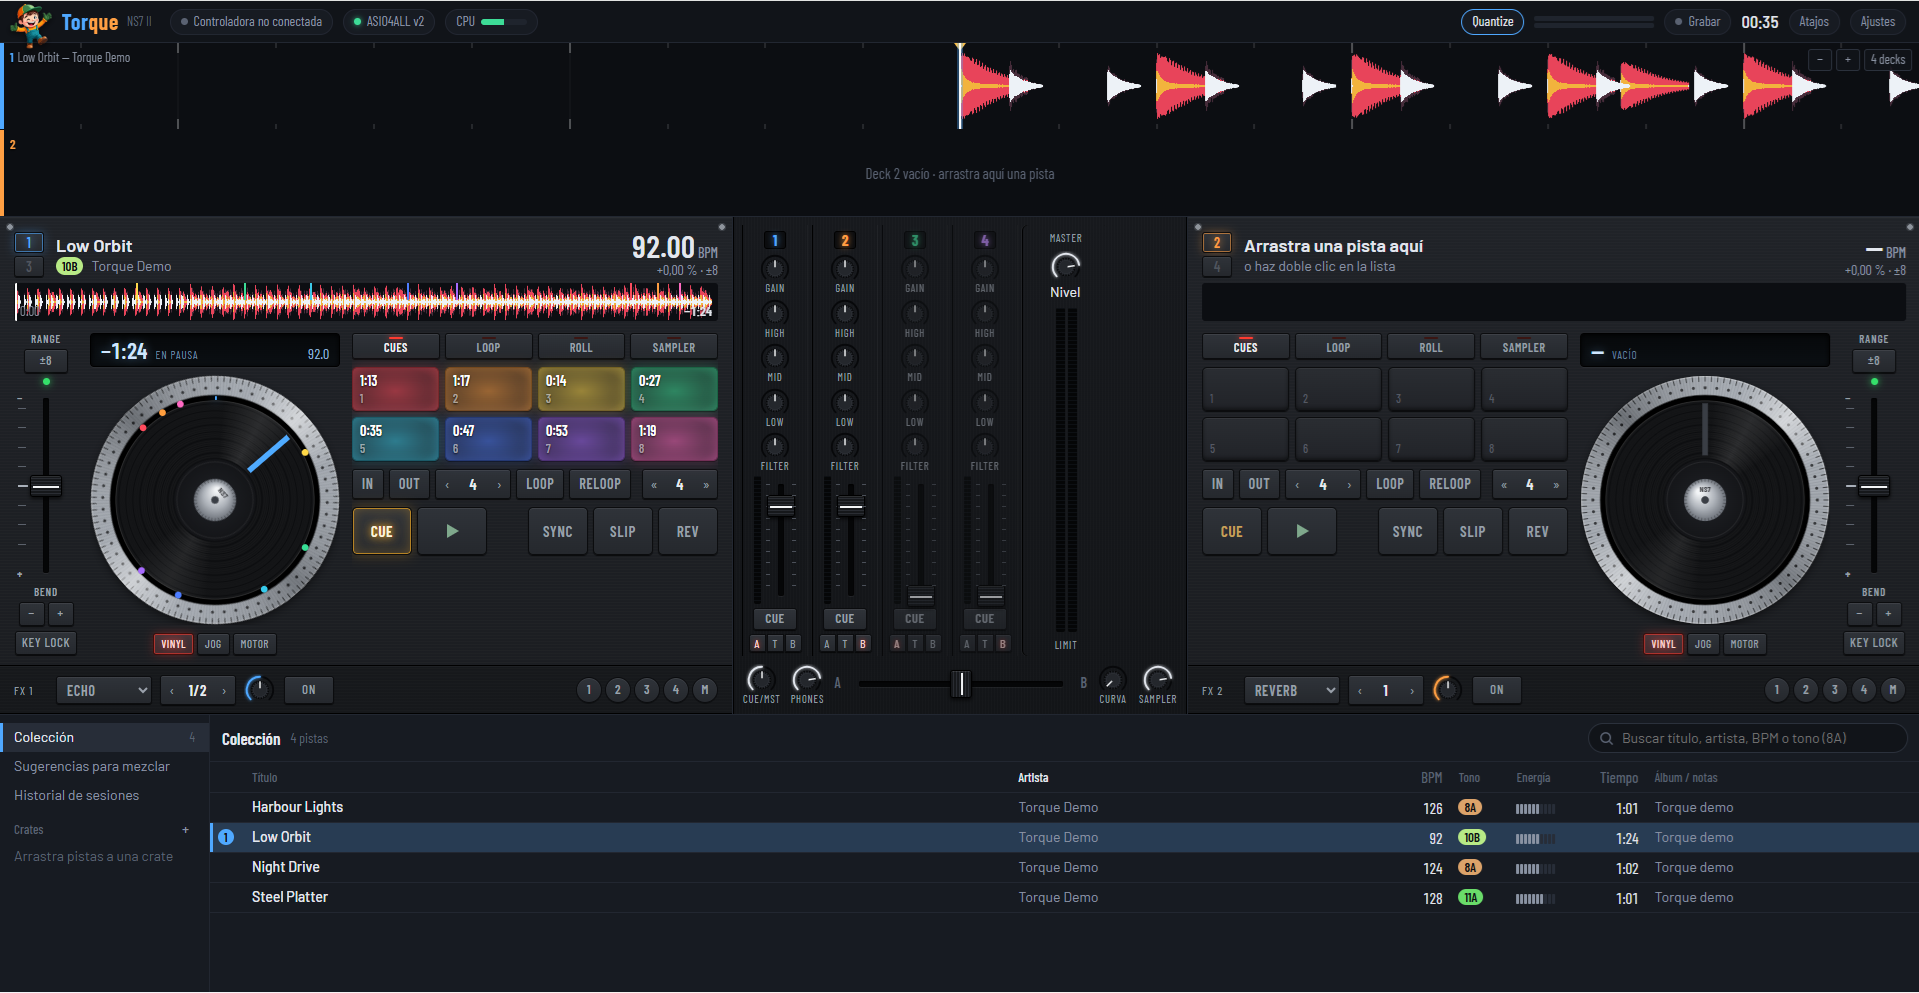The width and height of the screenshot is (1919, 993).
Task: Zoom out the waveform overview with minus icon
Action: 1820,60
